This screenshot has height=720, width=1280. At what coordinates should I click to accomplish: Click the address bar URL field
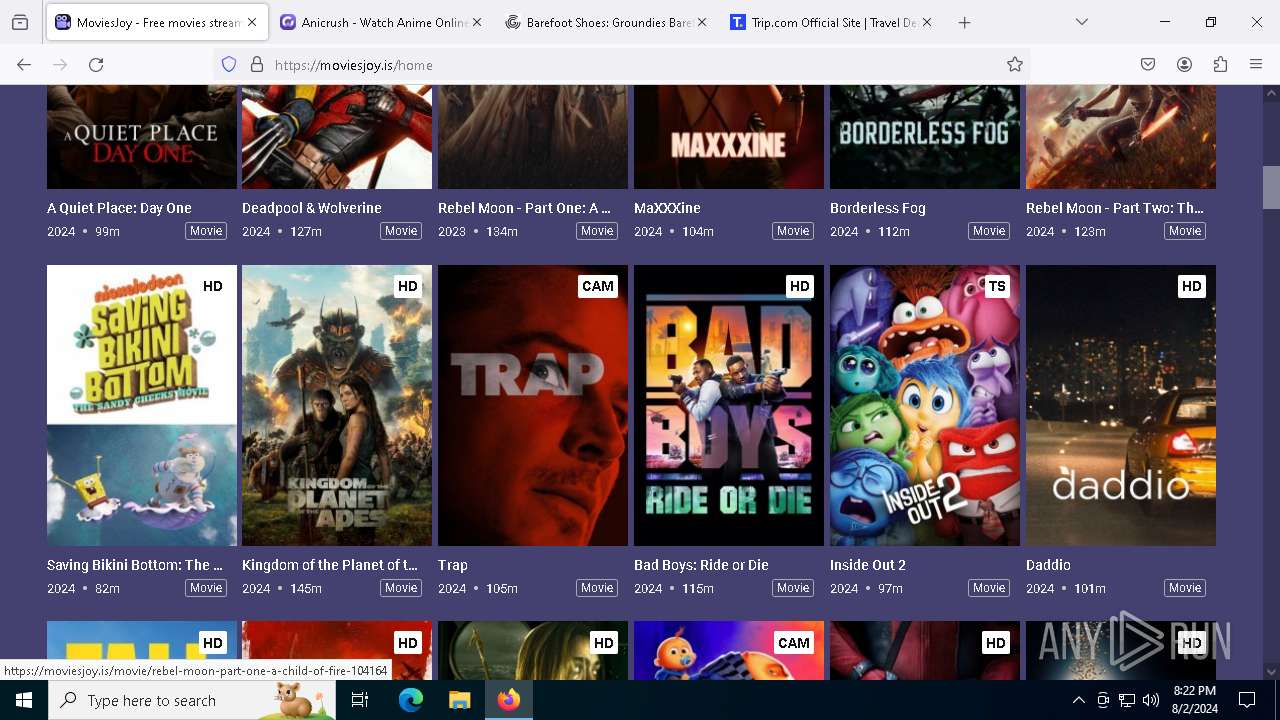point(620,64)
